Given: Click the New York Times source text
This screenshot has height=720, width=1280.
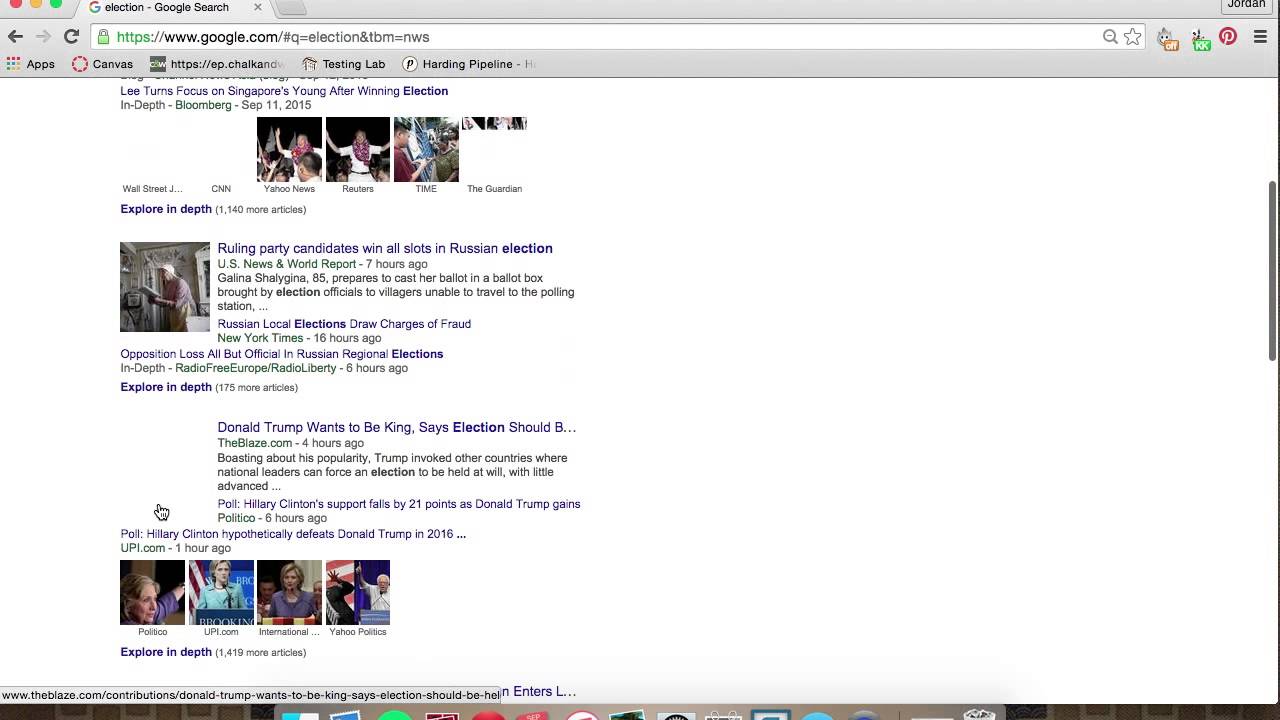Looking at the screenshot, I should [260, 338].
